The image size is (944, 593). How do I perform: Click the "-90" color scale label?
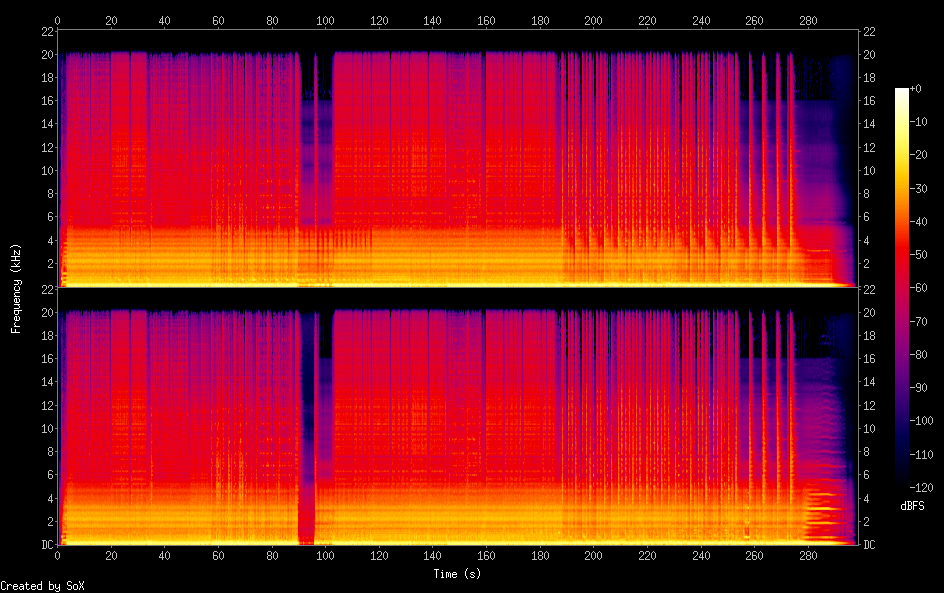(918, 388)
